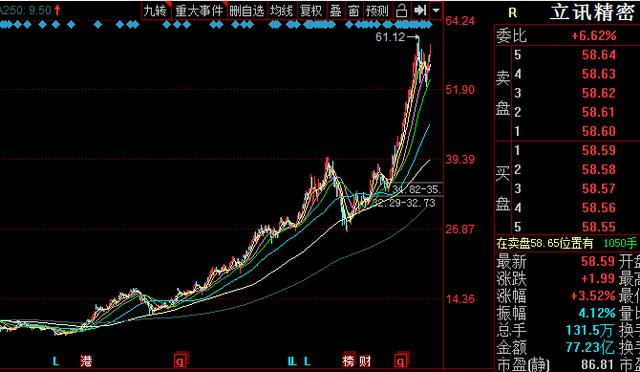Viewport: 640px width, 372px height.
Task: Click the 卖盘 sell-side label
Action: pos(503,93)
